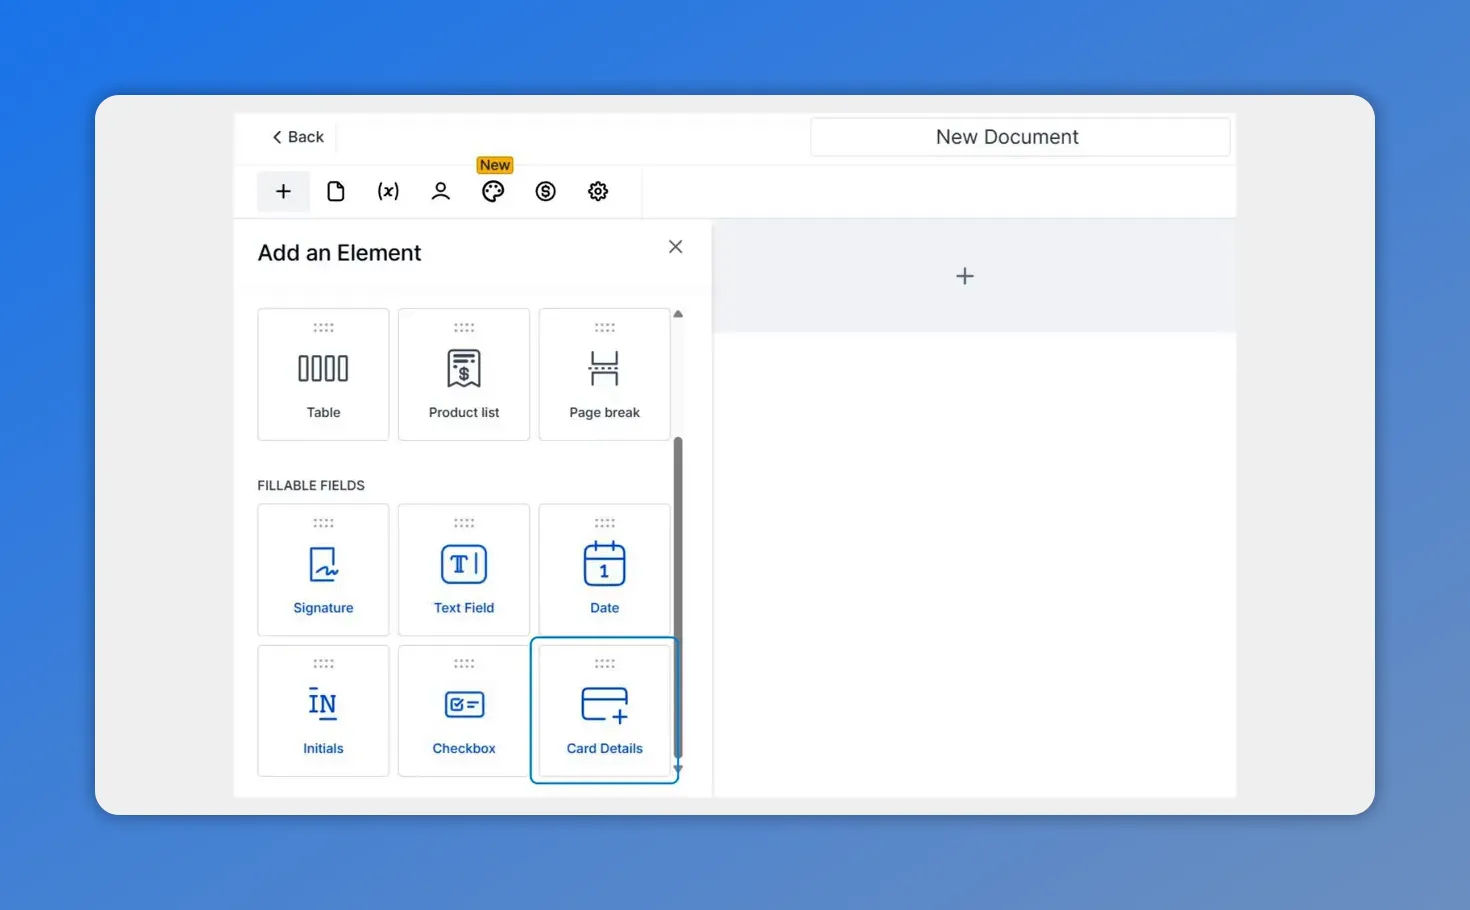Choose the Signature fillable field
The height and width of the screenshot is (910, 1470).
323,570
